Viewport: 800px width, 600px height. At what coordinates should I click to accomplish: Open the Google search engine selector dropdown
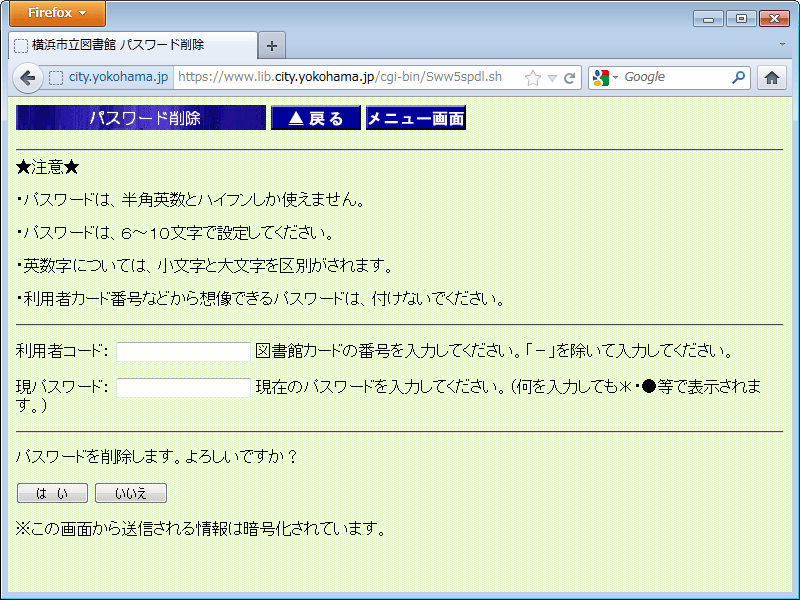tap(607, 77)
